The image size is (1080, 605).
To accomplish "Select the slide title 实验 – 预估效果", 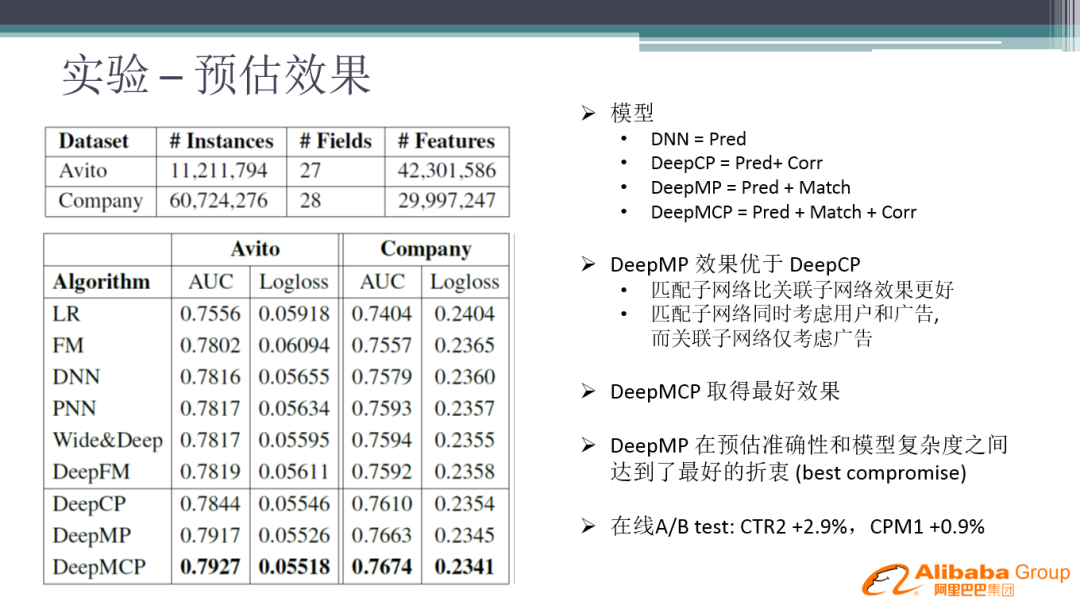I will pyautogui.click(x=216, y=75).
